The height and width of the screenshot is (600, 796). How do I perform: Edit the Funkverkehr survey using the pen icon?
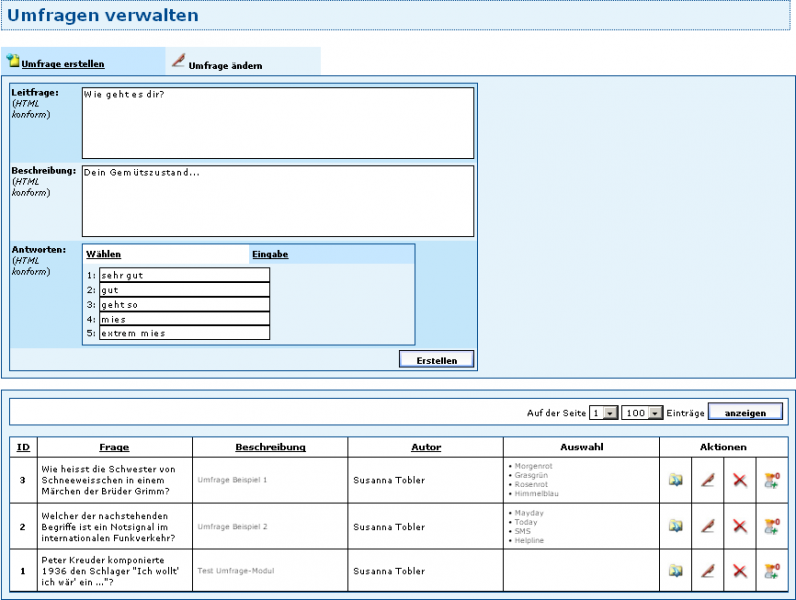708,526
